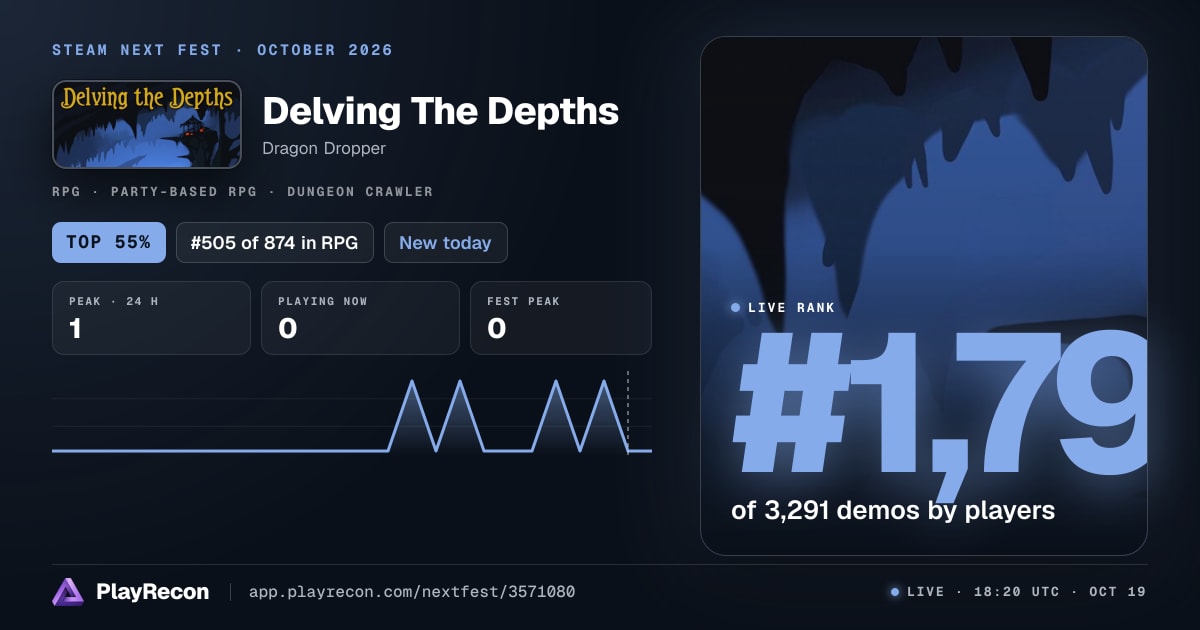Viewport: 1200px width, 630px height.
Task: Click the #505 of 874 in RPG badge
Action: pyautogui.click(x=275, y=243)
